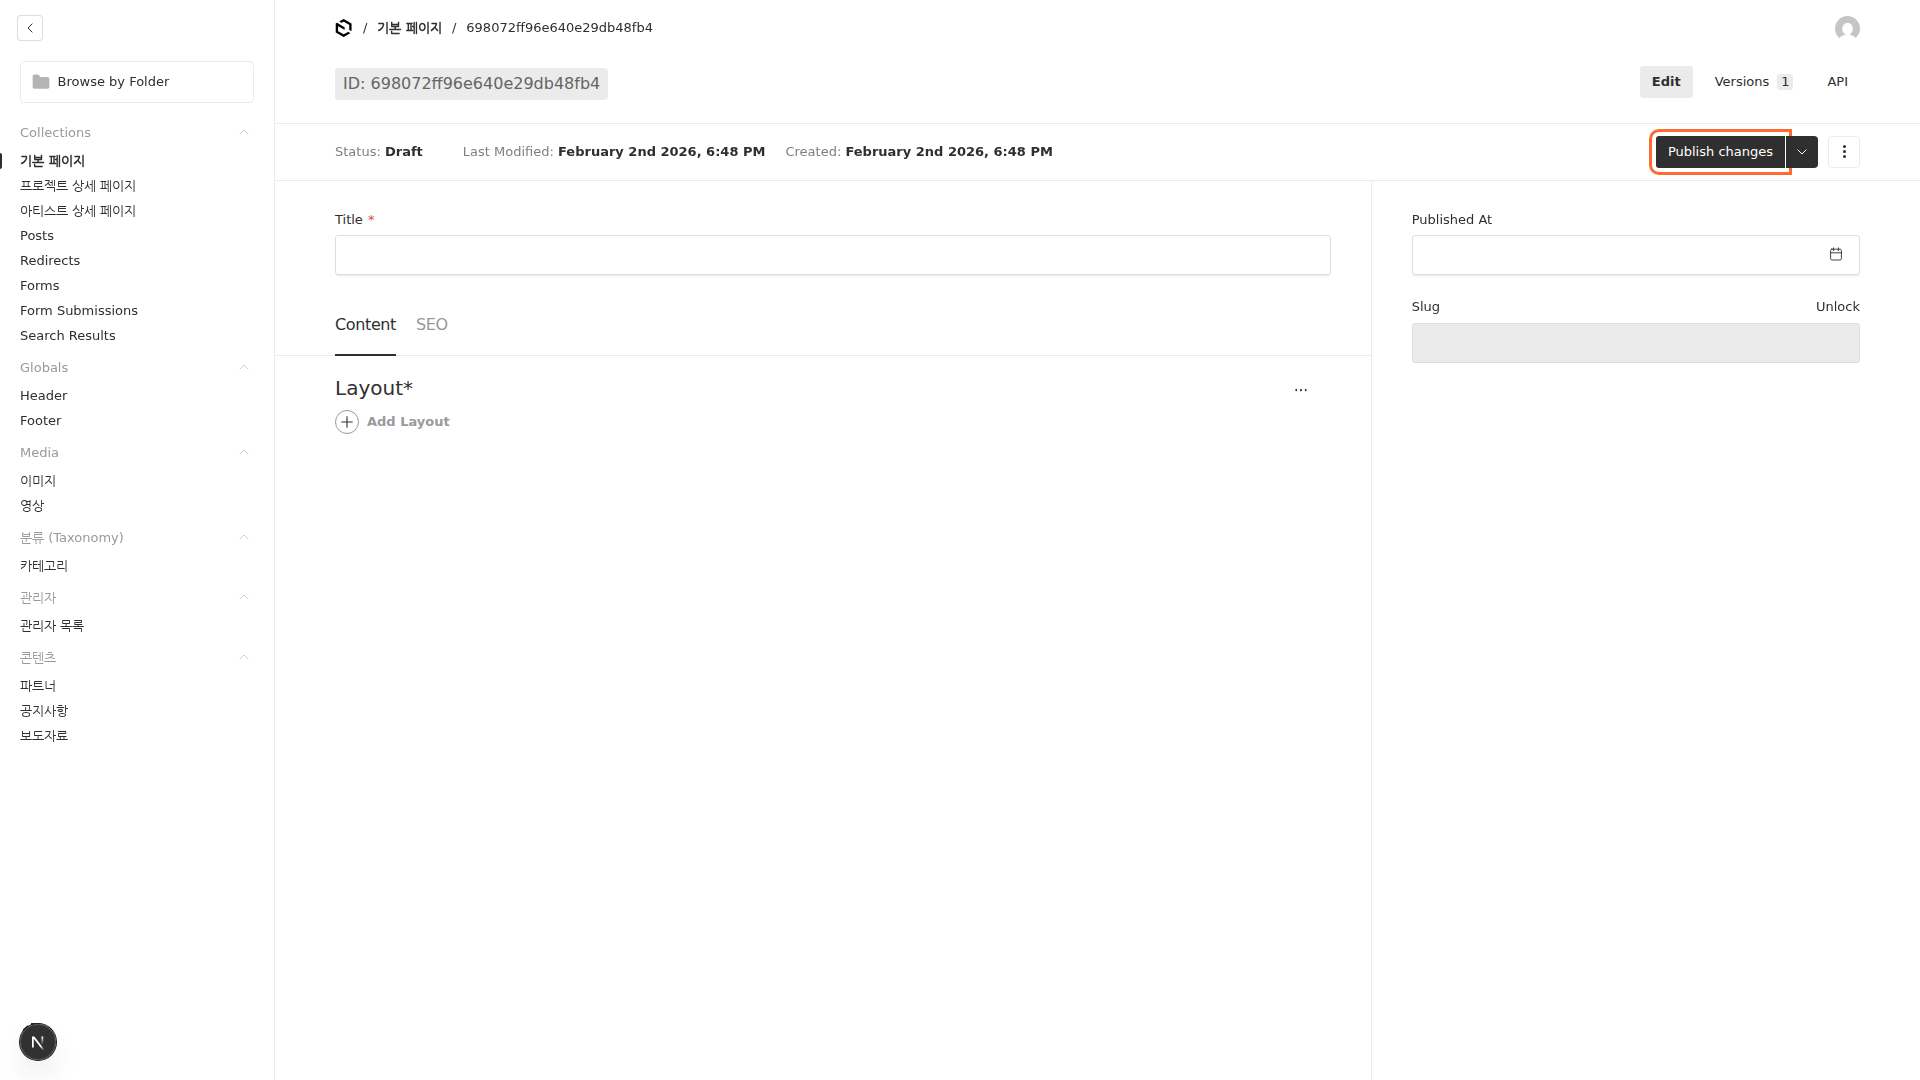Collapse the Collections group
This screenshot has height=1080, width=1920.
coord(244,133)
